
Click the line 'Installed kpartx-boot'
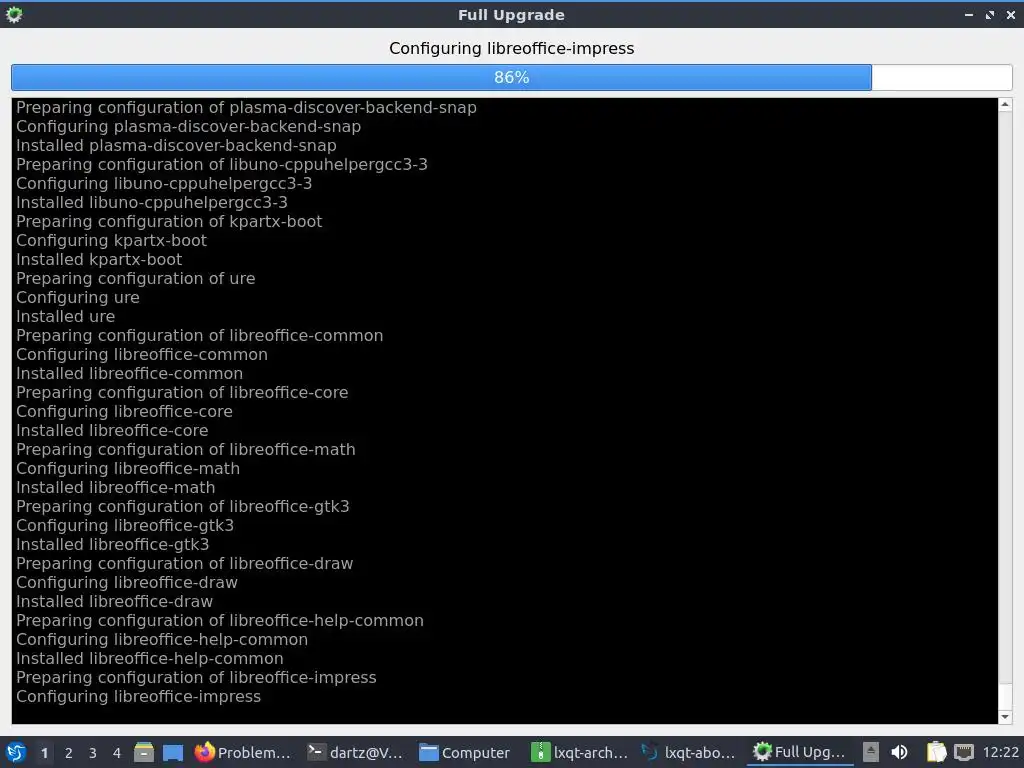pyautogui.click(x=99, y=259)
